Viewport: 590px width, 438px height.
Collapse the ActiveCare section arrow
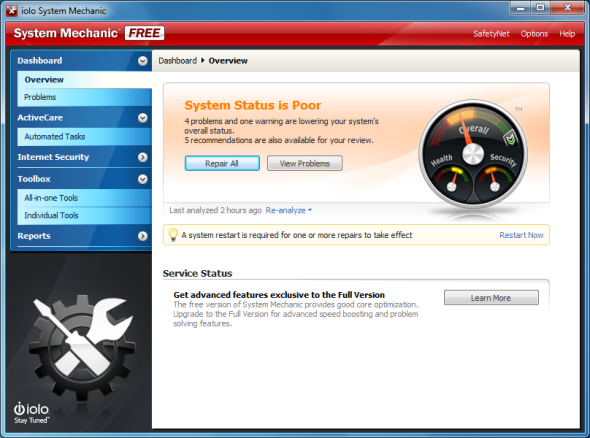coord(142,118)
